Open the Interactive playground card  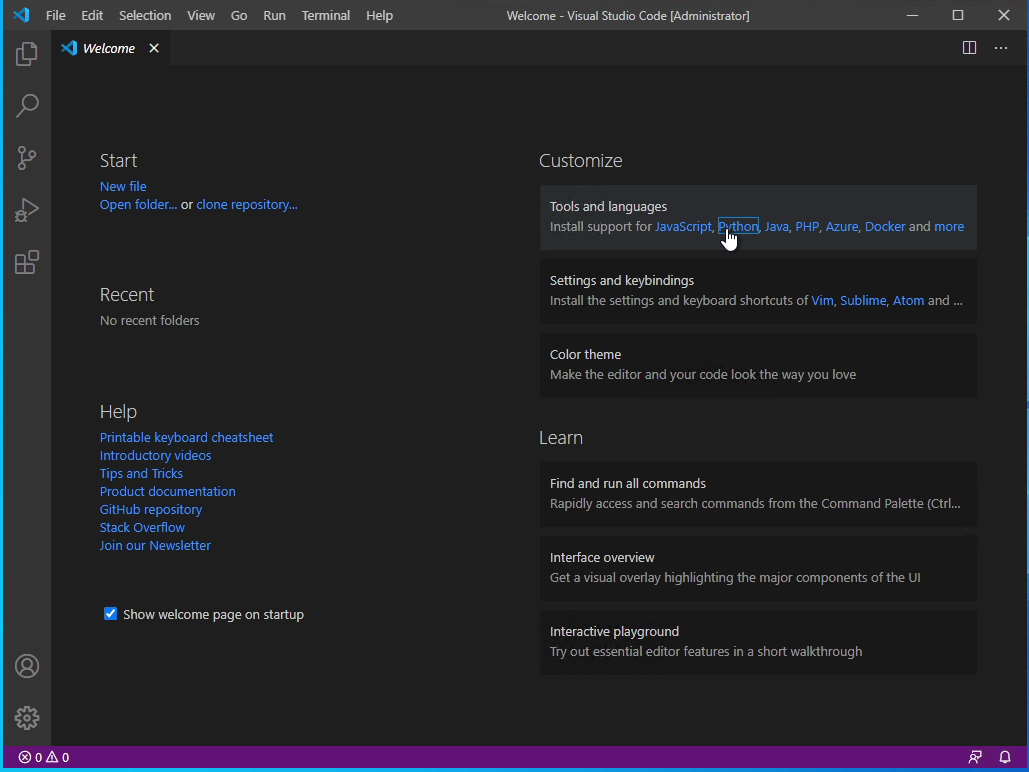click(x=758, y=643)
